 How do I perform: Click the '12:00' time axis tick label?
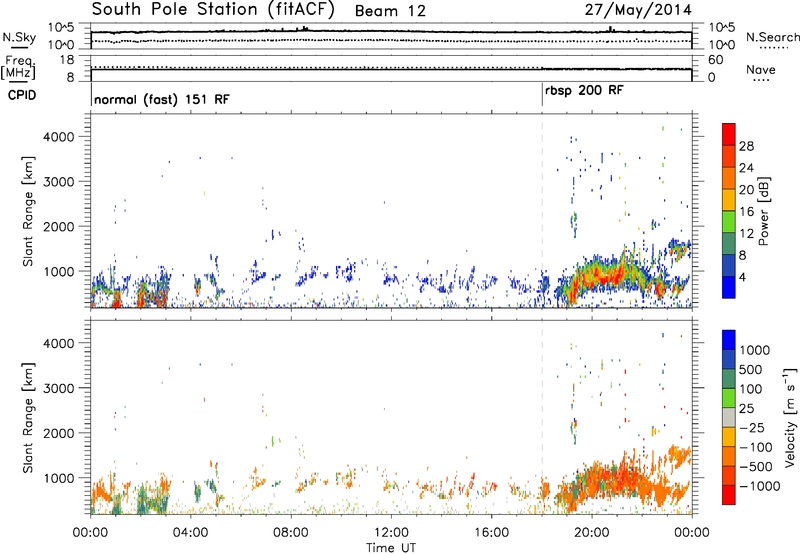coord(391,533)
